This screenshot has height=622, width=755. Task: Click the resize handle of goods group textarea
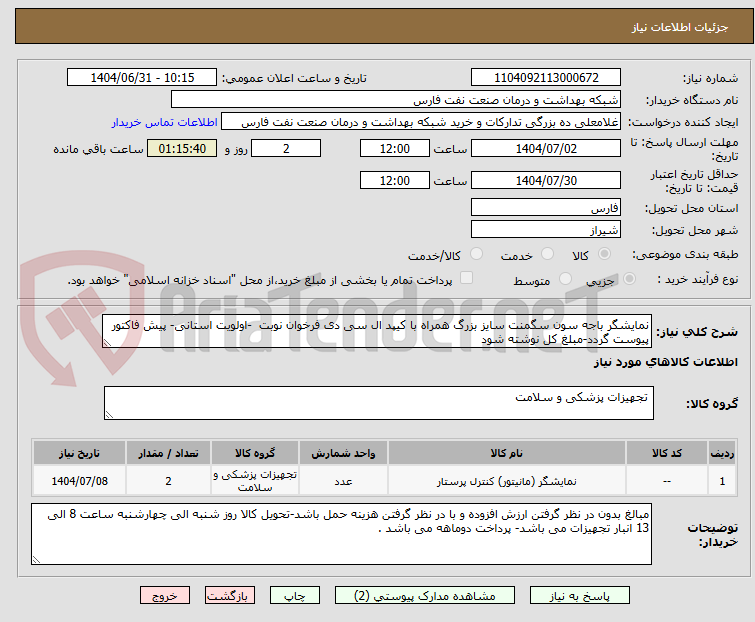109,415
